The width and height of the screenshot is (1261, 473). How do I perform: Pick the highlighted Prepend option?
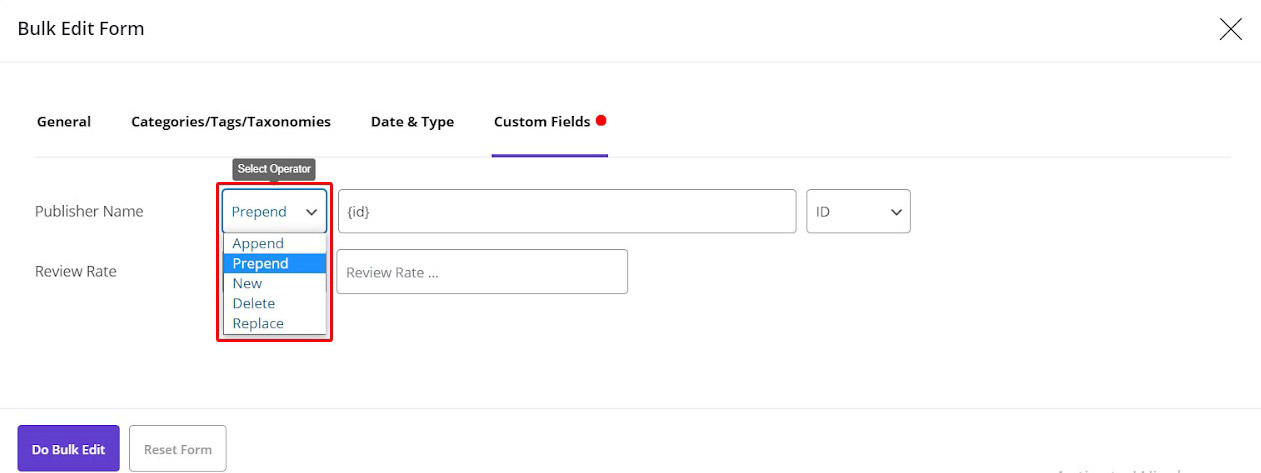click(x=260, y=264)
